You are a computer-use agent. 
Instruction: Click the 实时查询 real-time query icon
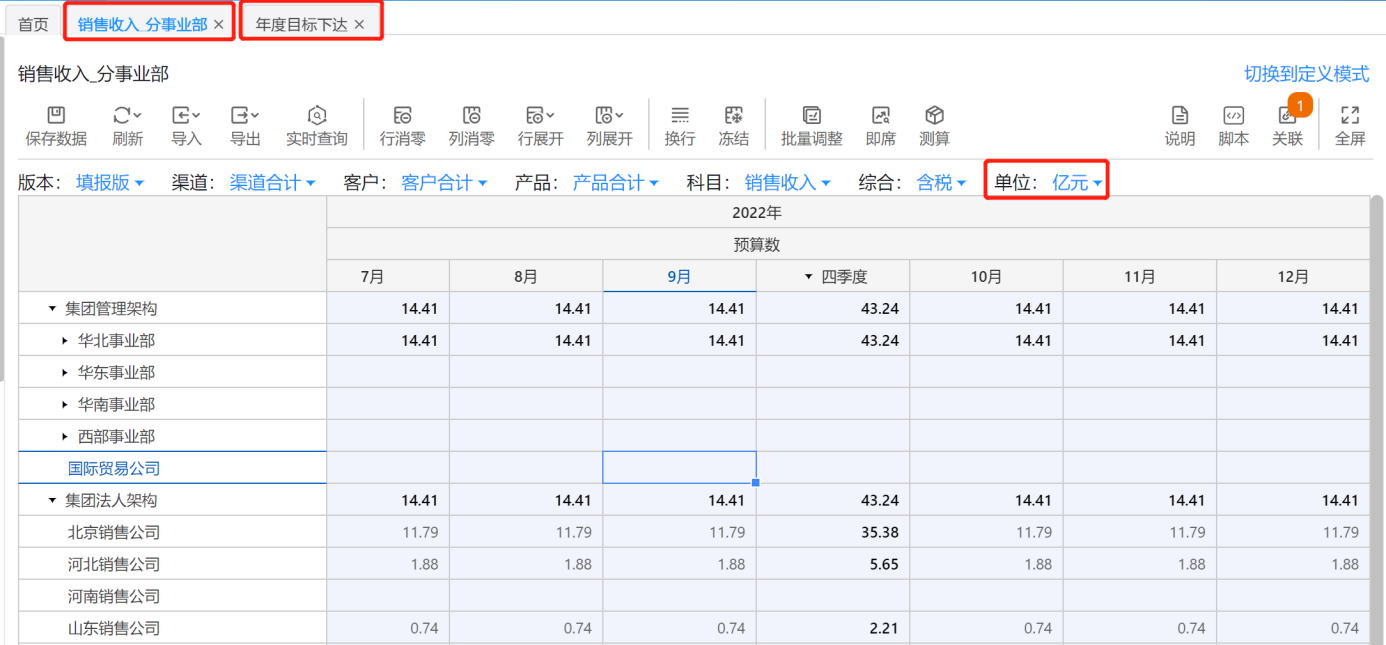tap(316, 116)
